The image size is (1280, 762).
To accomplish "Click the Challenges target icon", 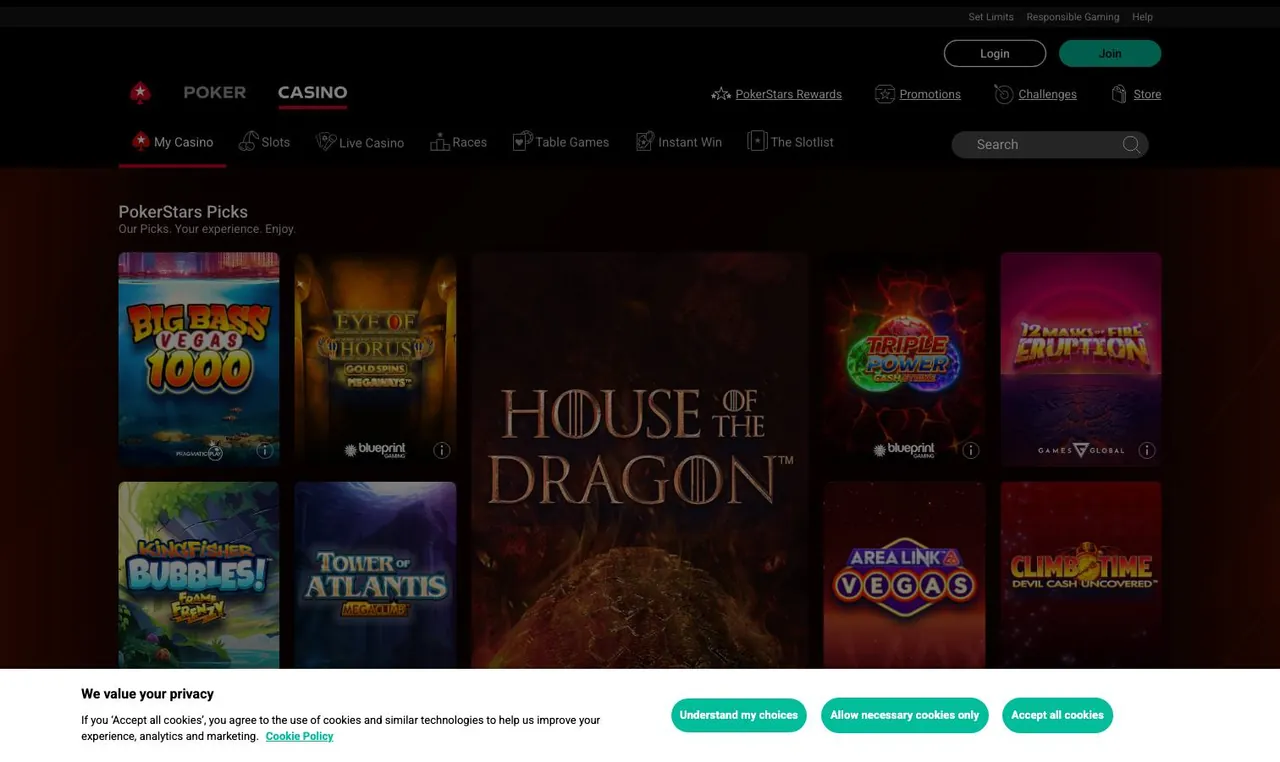I will pos(1004,94).
